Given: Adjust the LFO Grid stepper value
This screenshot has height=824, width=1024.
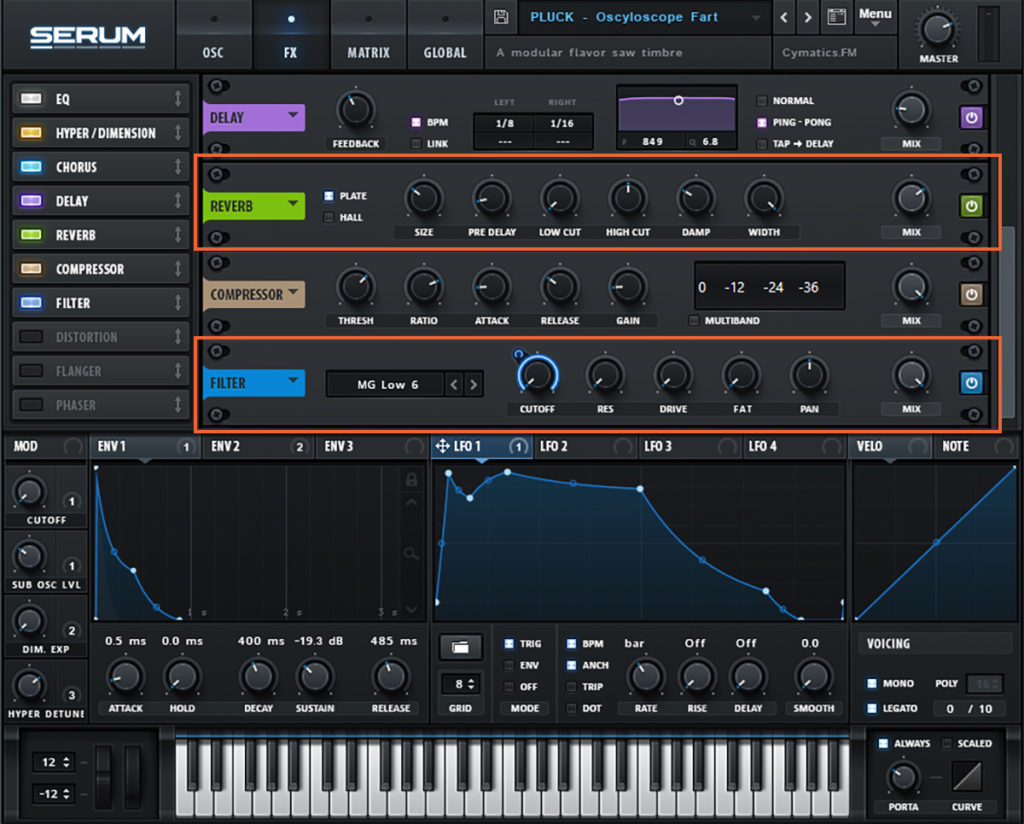Looking at the screenshot, I should point(461,684).
